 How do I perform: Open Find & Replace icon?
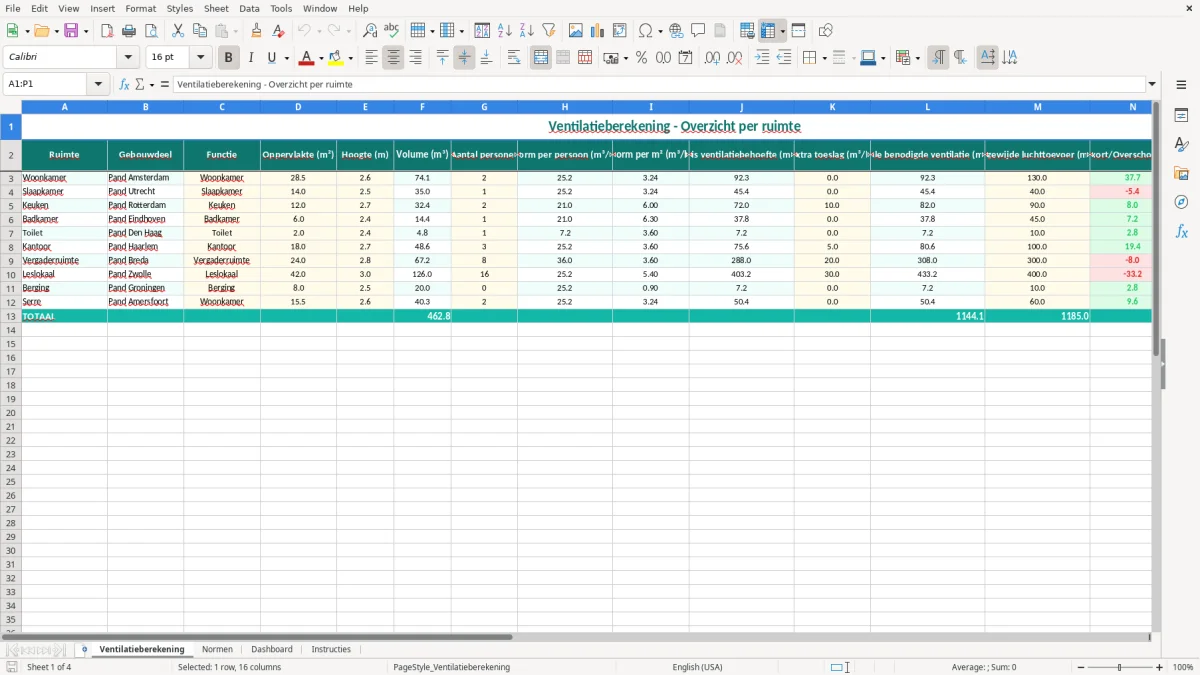point(370,31)
